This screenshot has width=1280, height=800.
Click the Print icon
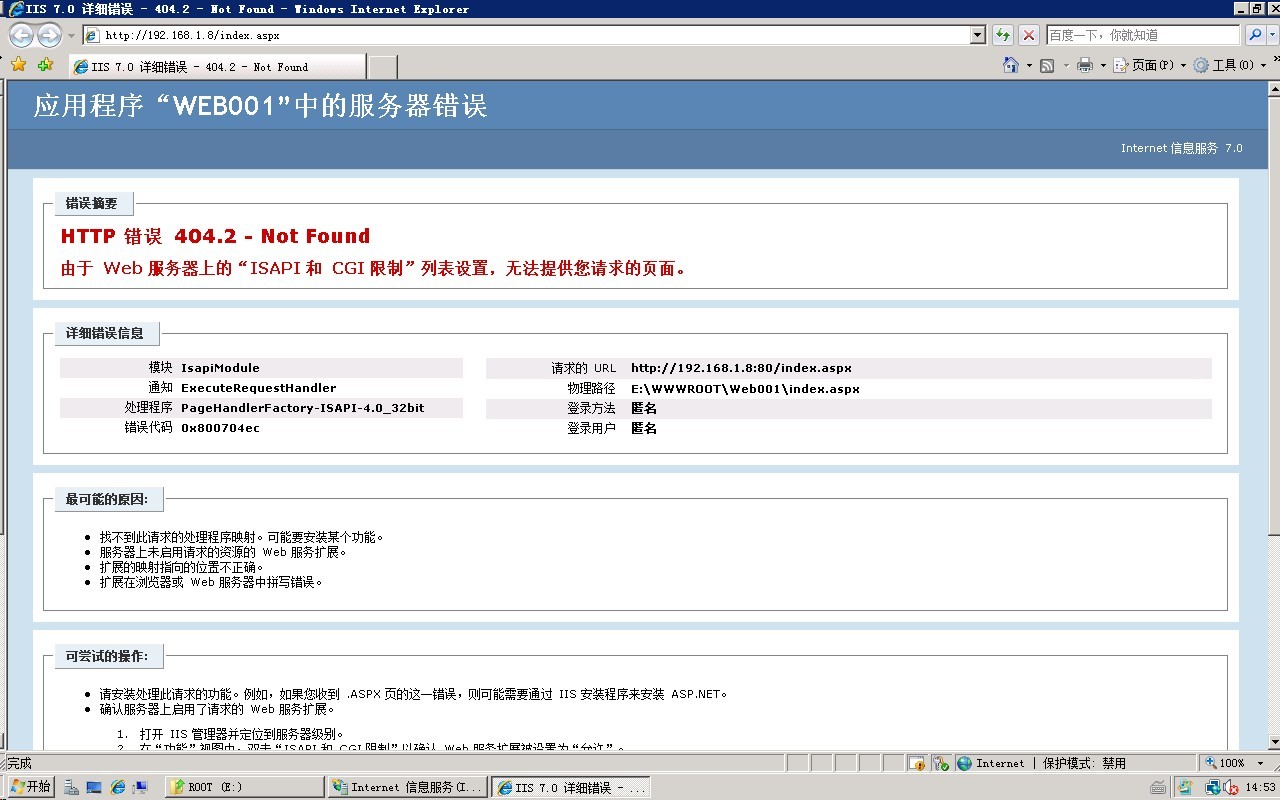(1084, 65)
